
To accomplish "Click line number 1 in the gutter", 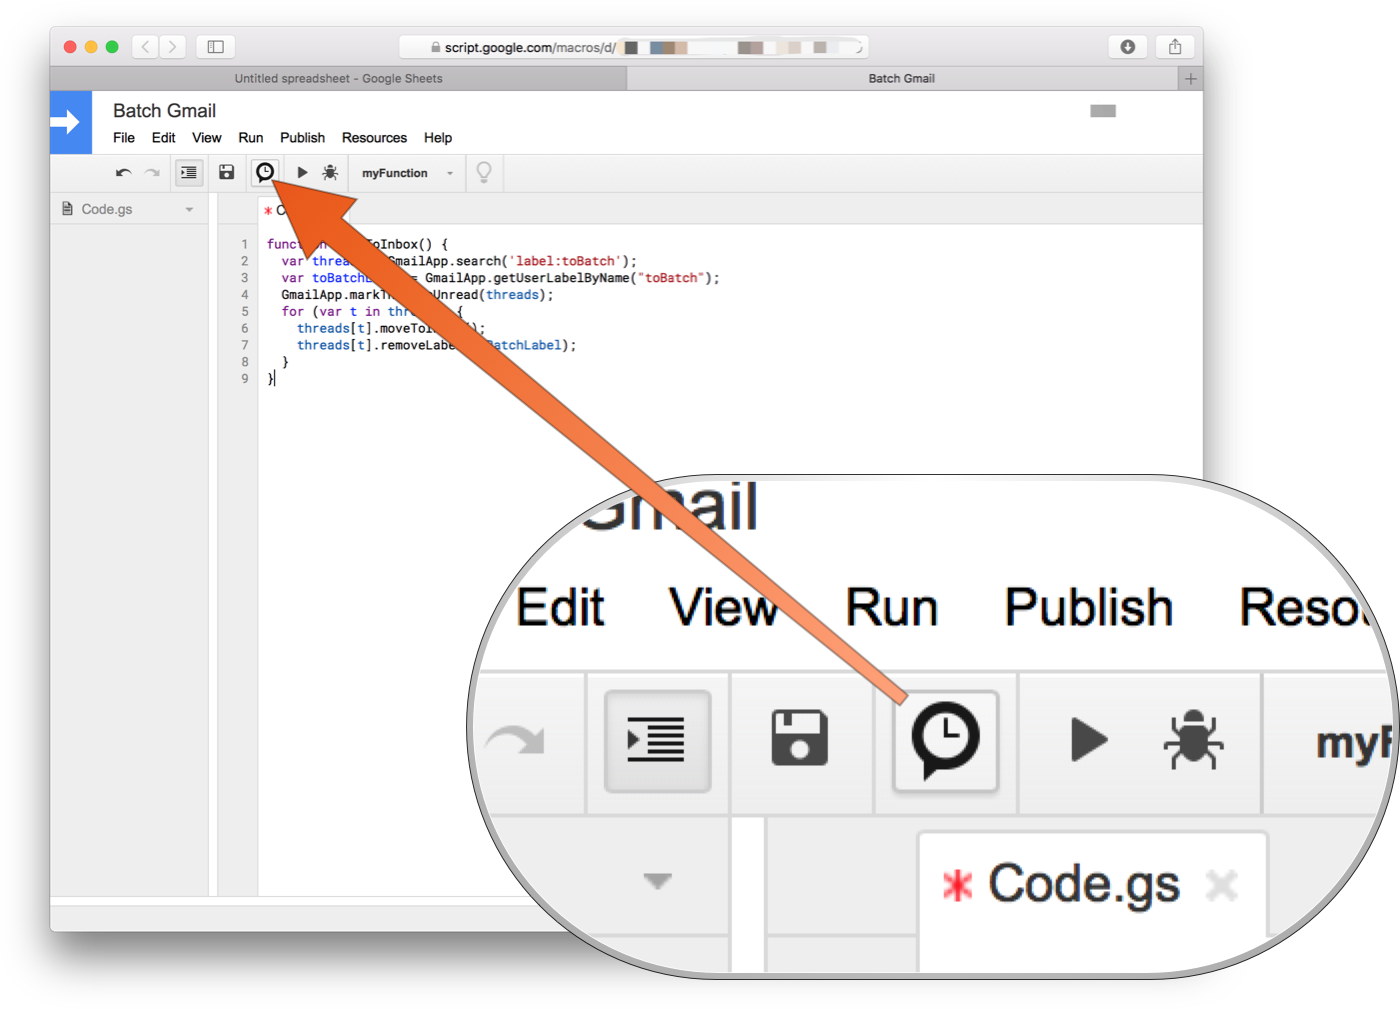I will pyautogui.click(x=244, y=244).
